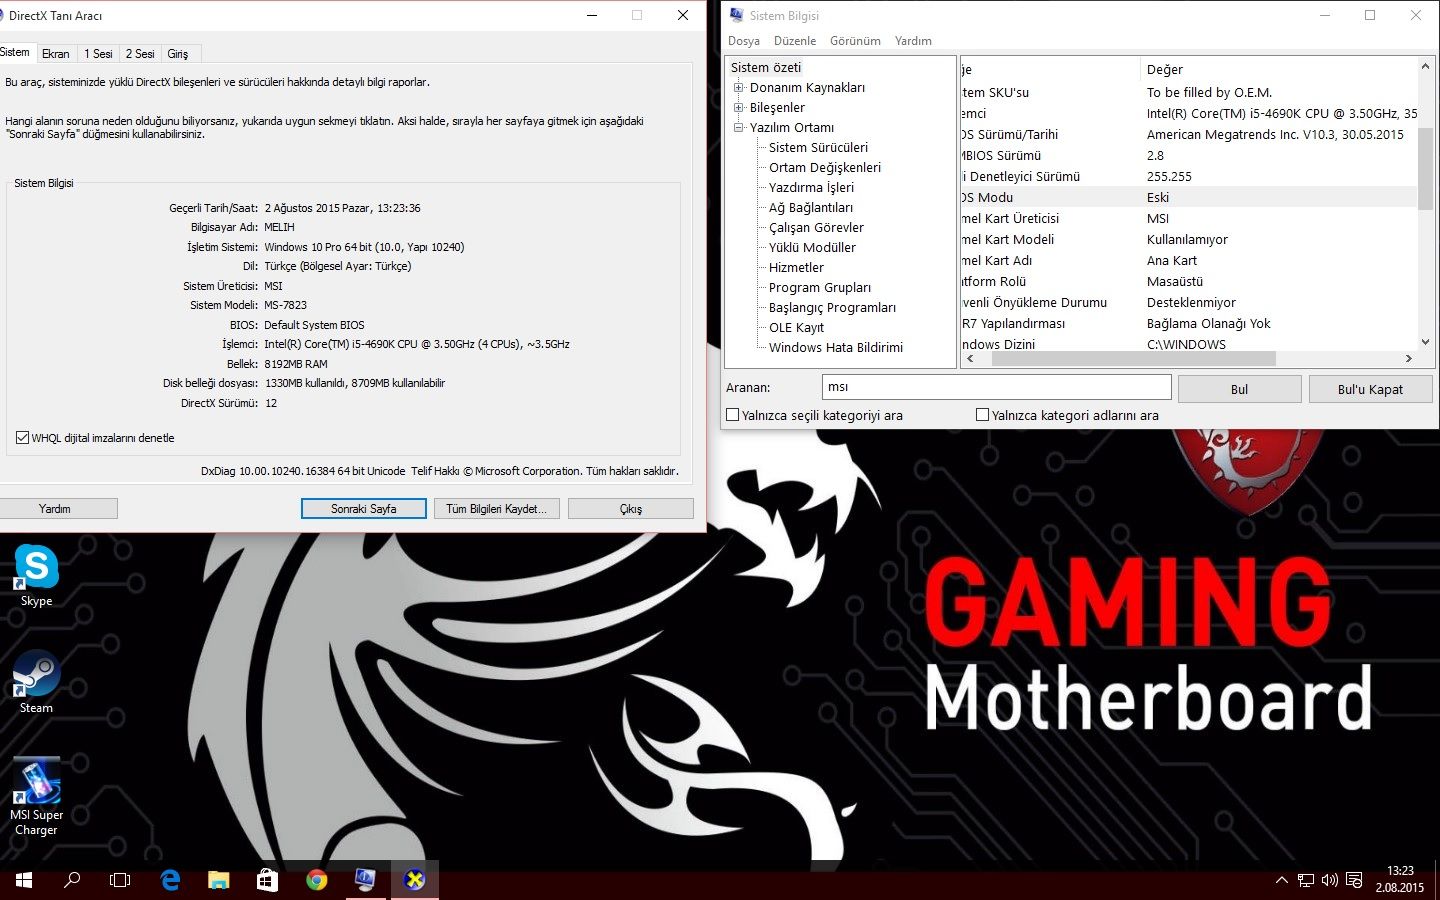
Task: Click the Sonraki Sayfa button
Action: [x=364, y=509]
